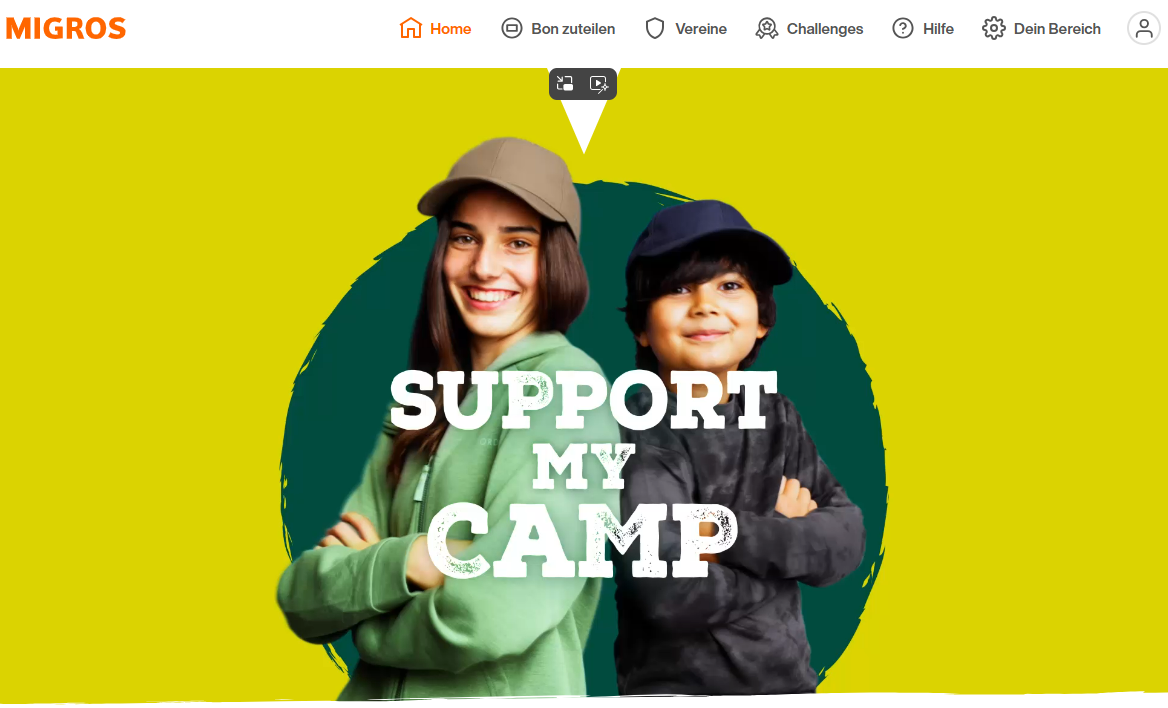Open the Hilfe text link
Screen dimensions: 1168x708
click(x=938, y=29)
